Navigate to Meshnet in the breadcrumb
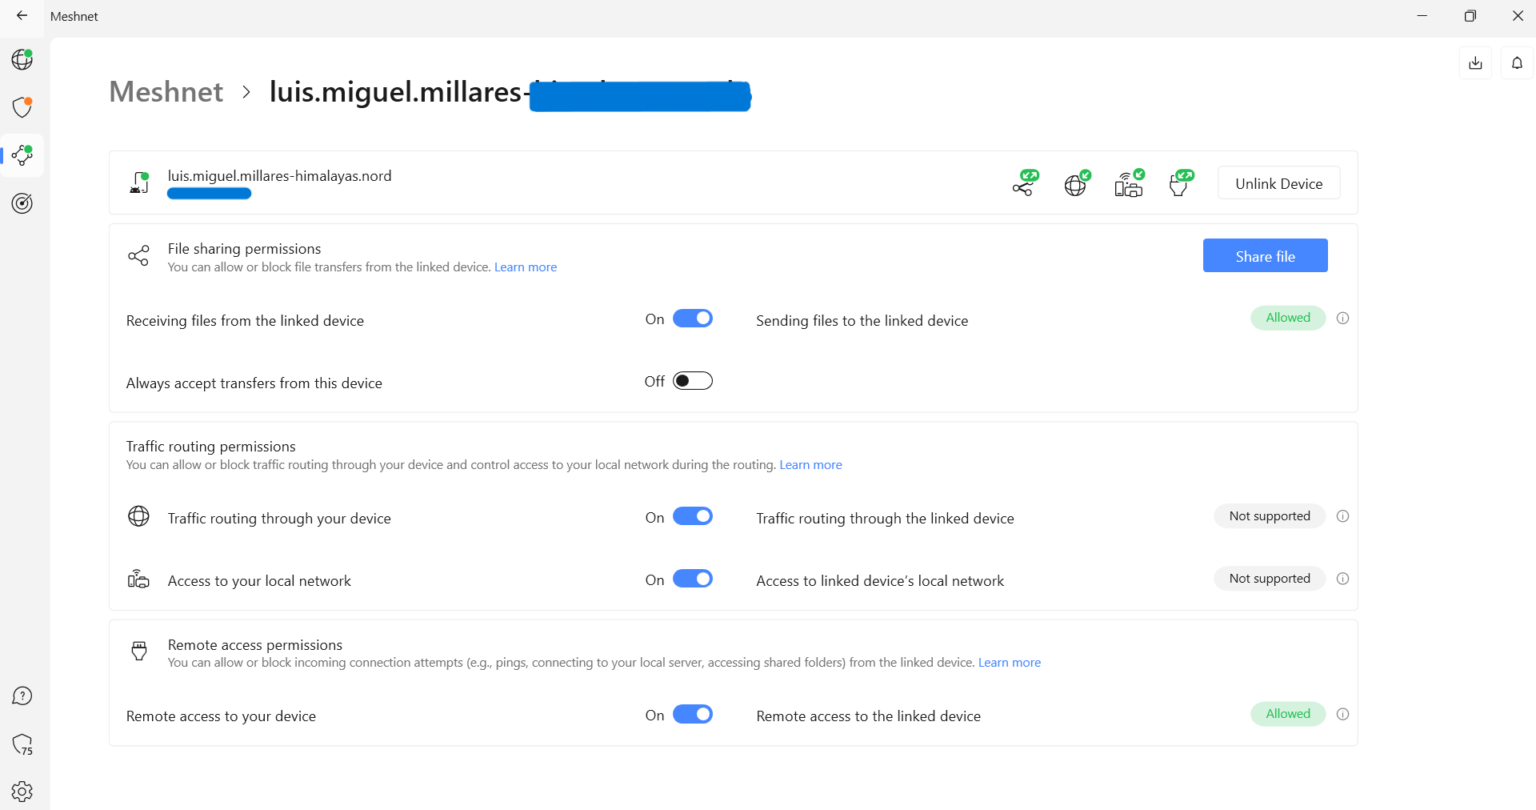Image resolution: width=1536 pixels, height=810 pixels. pos(166,91)
